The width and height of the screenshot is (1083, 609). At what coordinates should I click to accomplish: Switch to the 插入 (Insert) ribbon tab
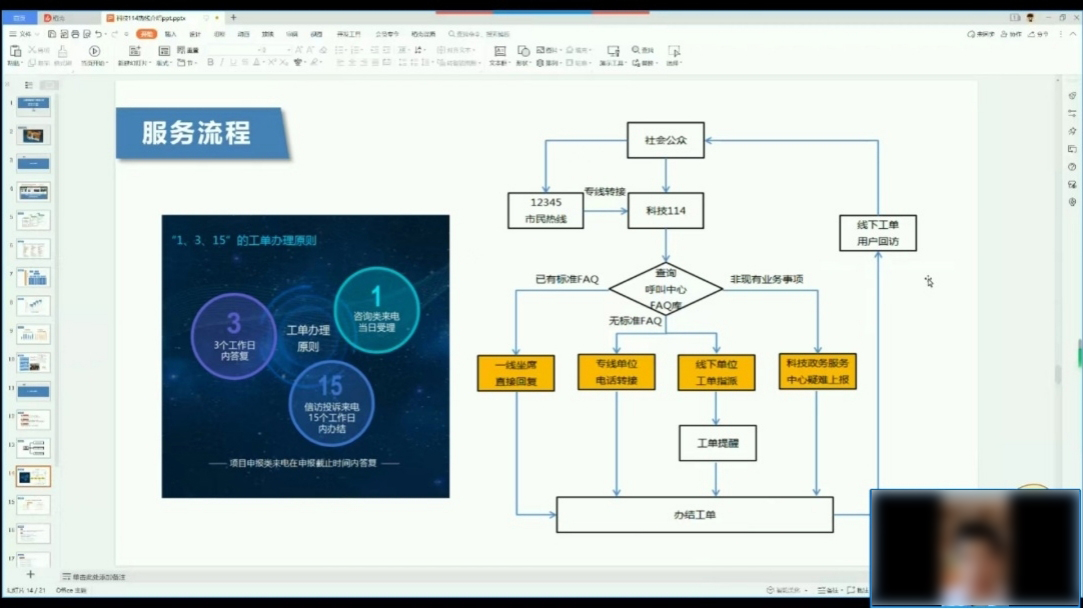170,34
